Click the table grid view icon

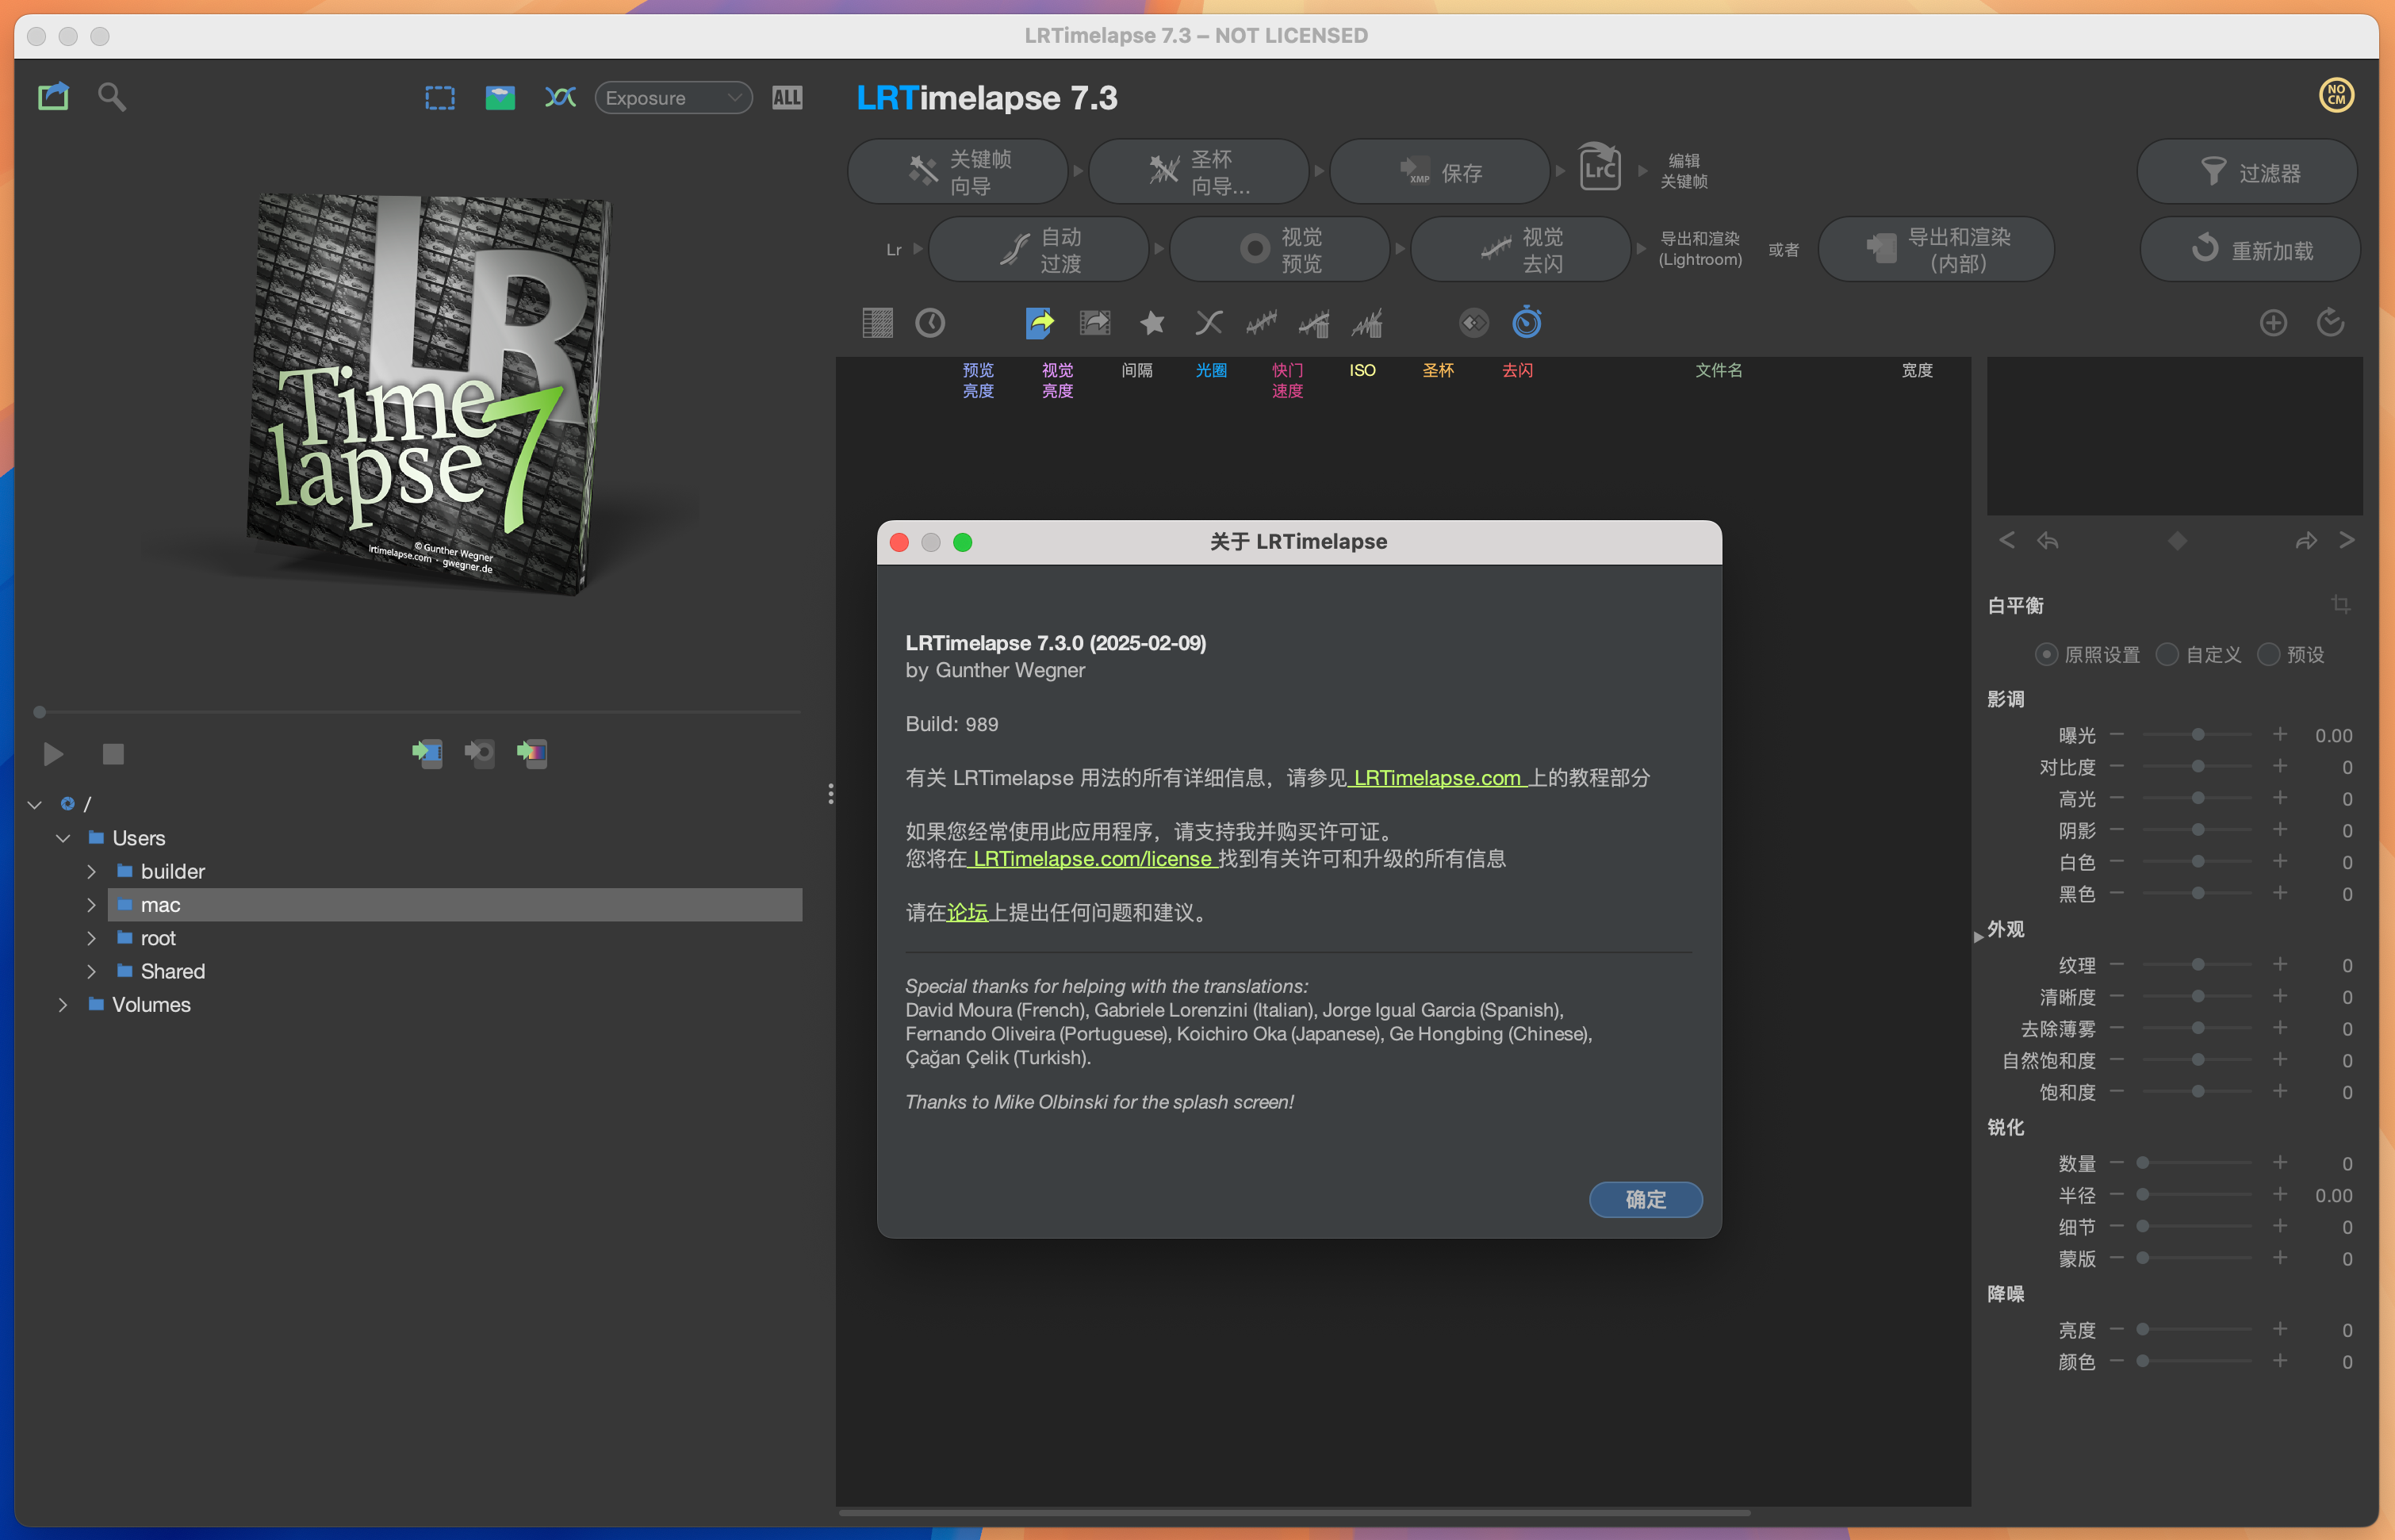pos(877,323)
